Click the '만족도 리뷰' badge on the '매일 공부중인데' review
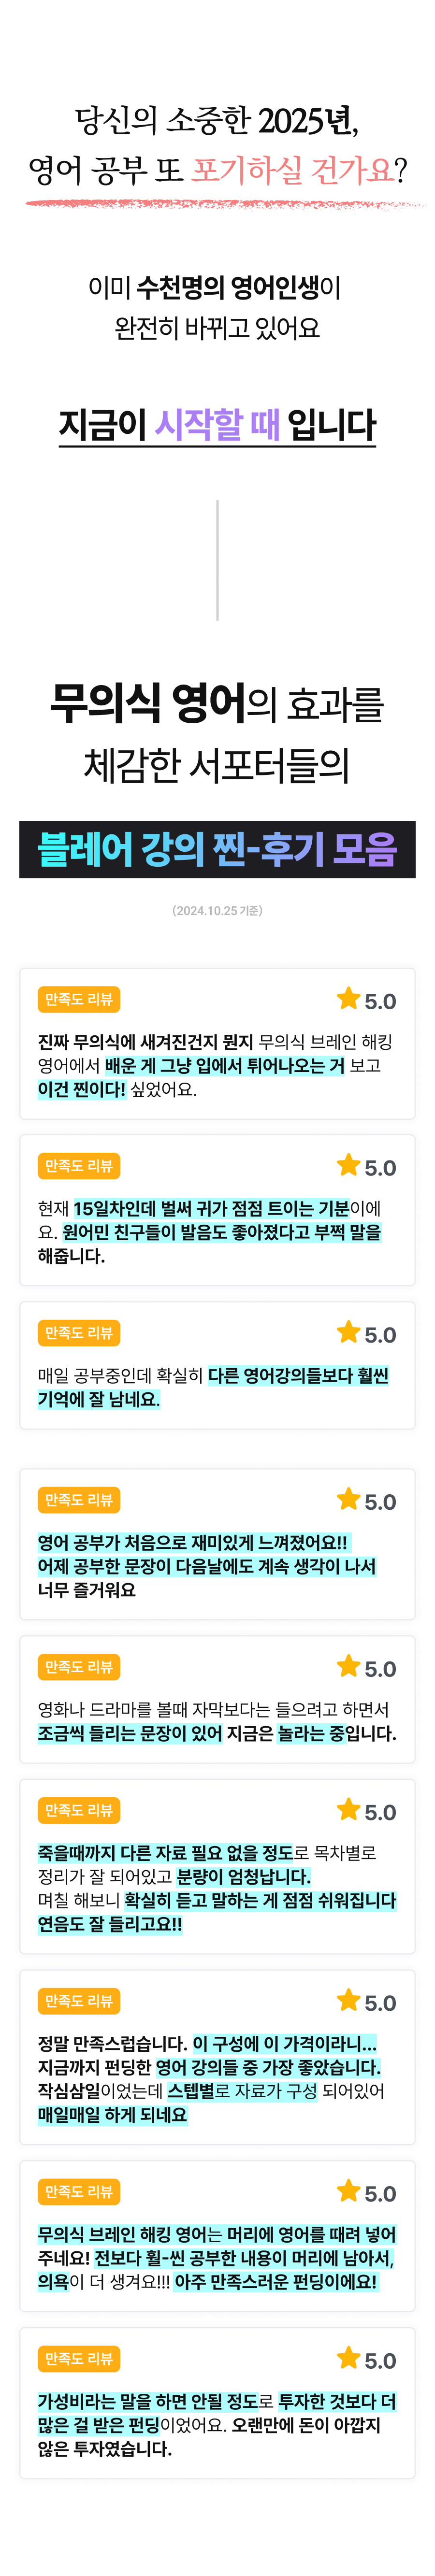This screenshot has width=435, height=2576. coord(79,1333)
